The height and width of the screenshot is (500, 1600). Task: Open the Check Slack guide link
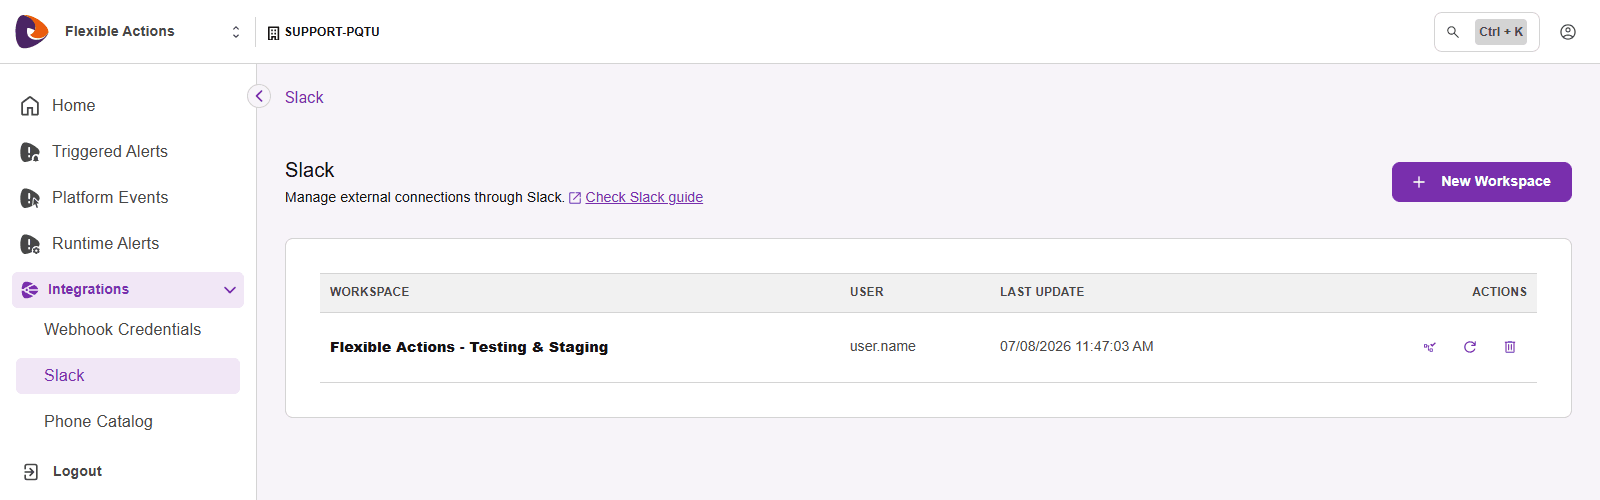[x=644, y=198]
